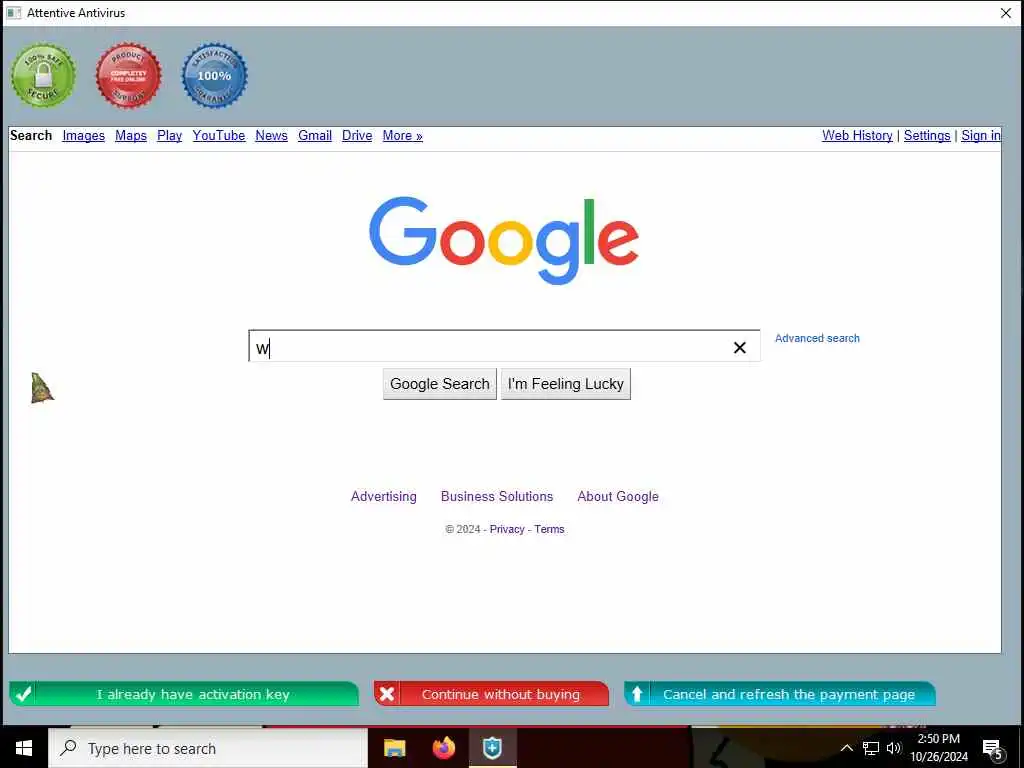Screen dimensions: 1024x768
Task: Open the News link
Action: 271,135
